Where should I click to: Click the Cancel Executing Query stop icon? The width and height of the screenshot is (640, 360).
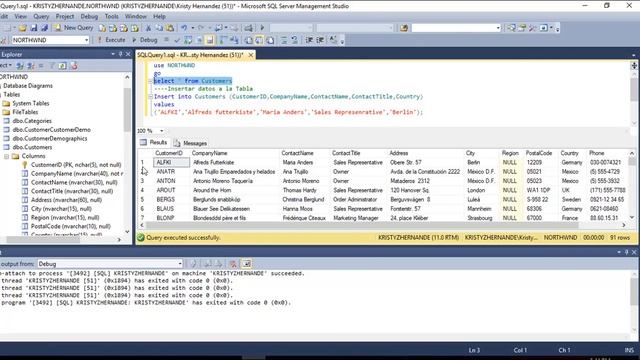tap(166, 40)
